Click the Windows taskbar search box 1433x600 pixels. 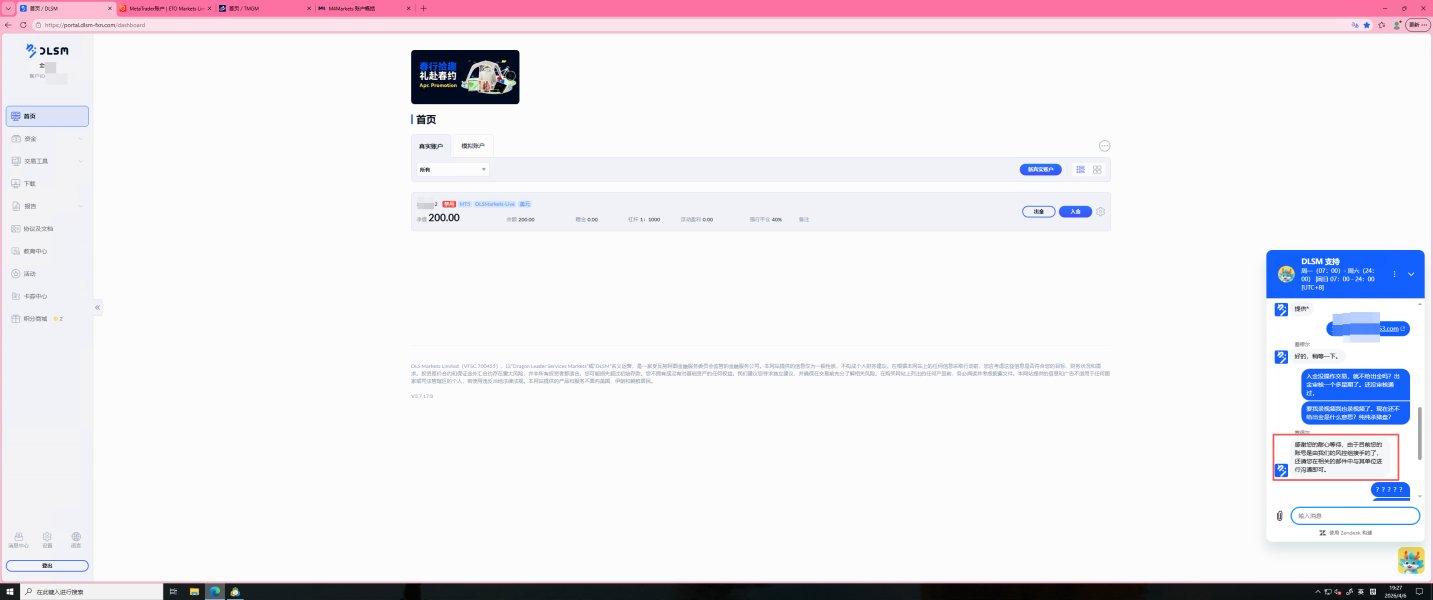pyautogui.click(x=90, y=591)
